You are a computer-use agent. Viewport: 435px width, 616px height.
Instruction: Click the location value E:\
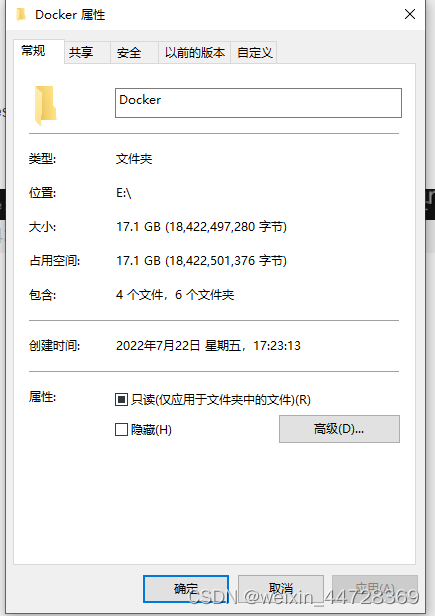pos(123,193)
